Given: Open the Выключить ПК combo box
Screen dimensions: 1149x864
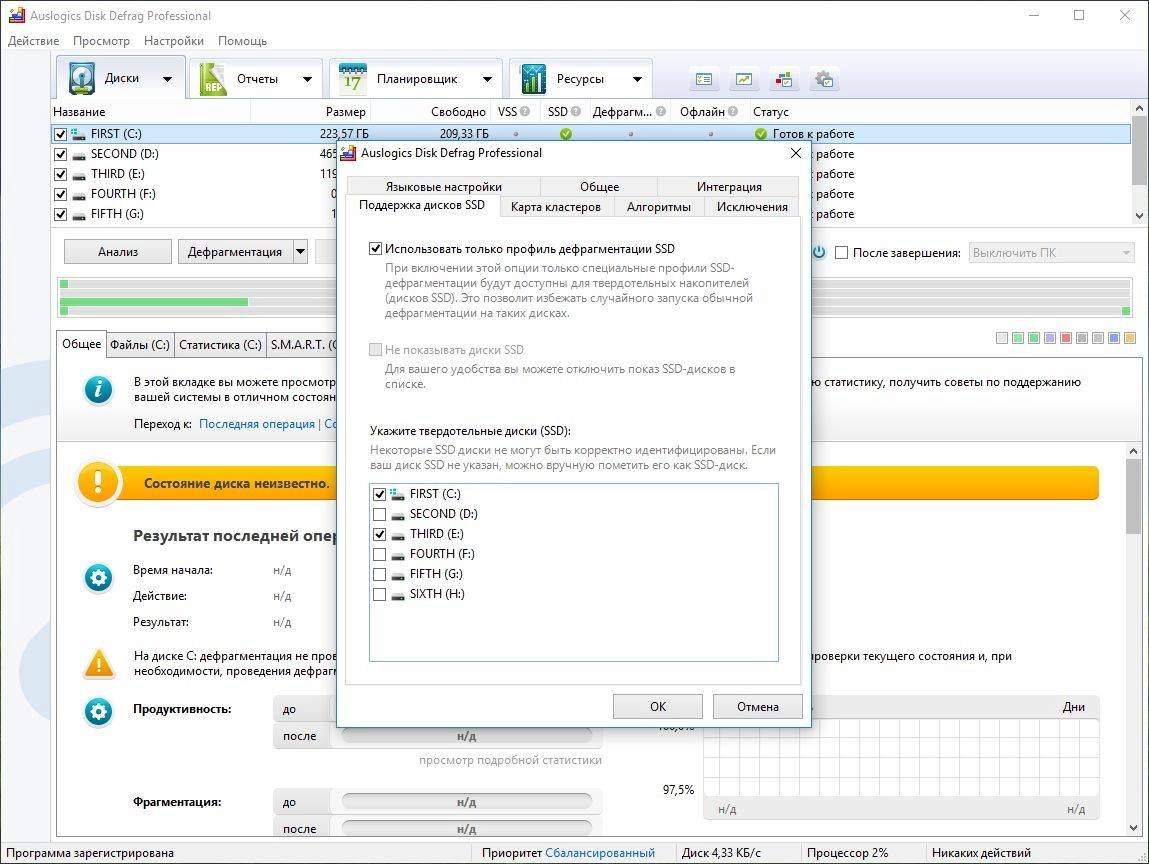Looking at the screenshot, I should tap(1052, 253).
